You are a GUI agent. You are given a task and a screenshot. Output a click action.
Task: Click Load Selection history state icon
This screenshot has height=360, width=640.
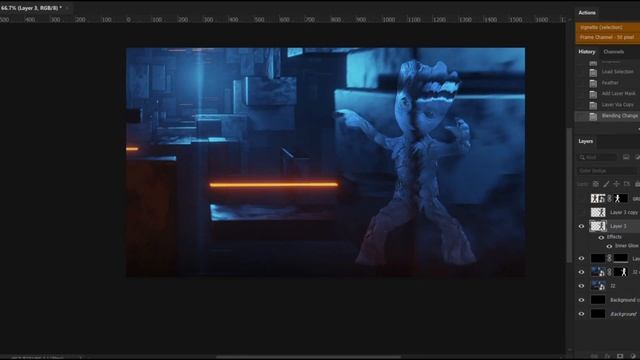(x=593, y=72)
